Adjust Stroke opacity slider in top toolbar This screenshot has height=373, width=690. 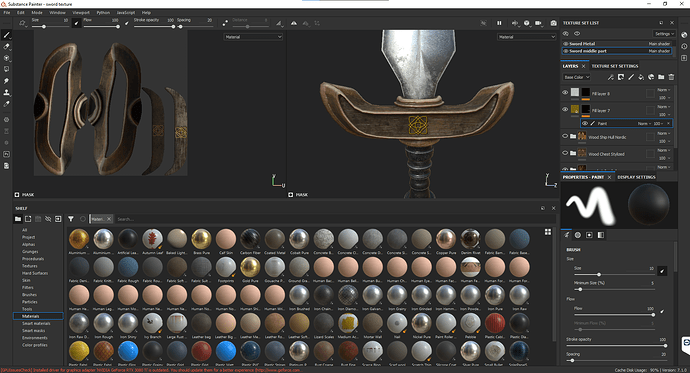(x=154, y=27)
